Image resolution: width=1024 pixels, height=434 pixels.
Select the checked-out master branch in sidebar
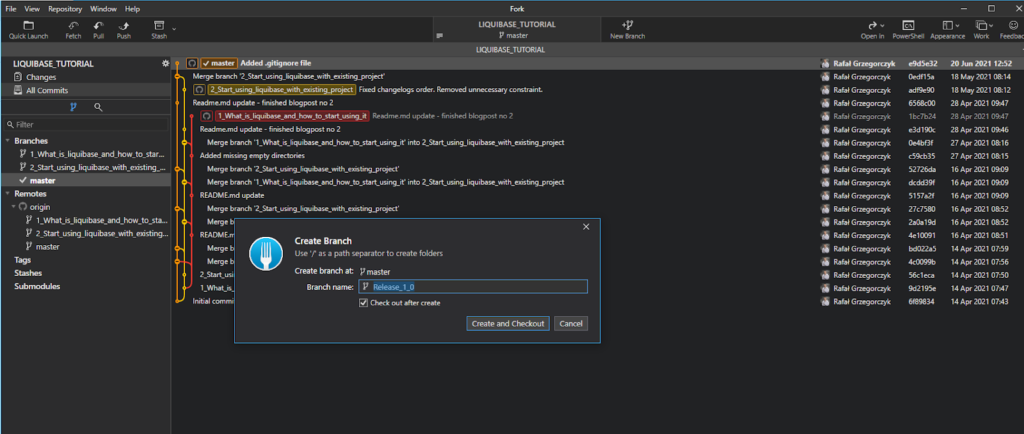click(85, 181)
